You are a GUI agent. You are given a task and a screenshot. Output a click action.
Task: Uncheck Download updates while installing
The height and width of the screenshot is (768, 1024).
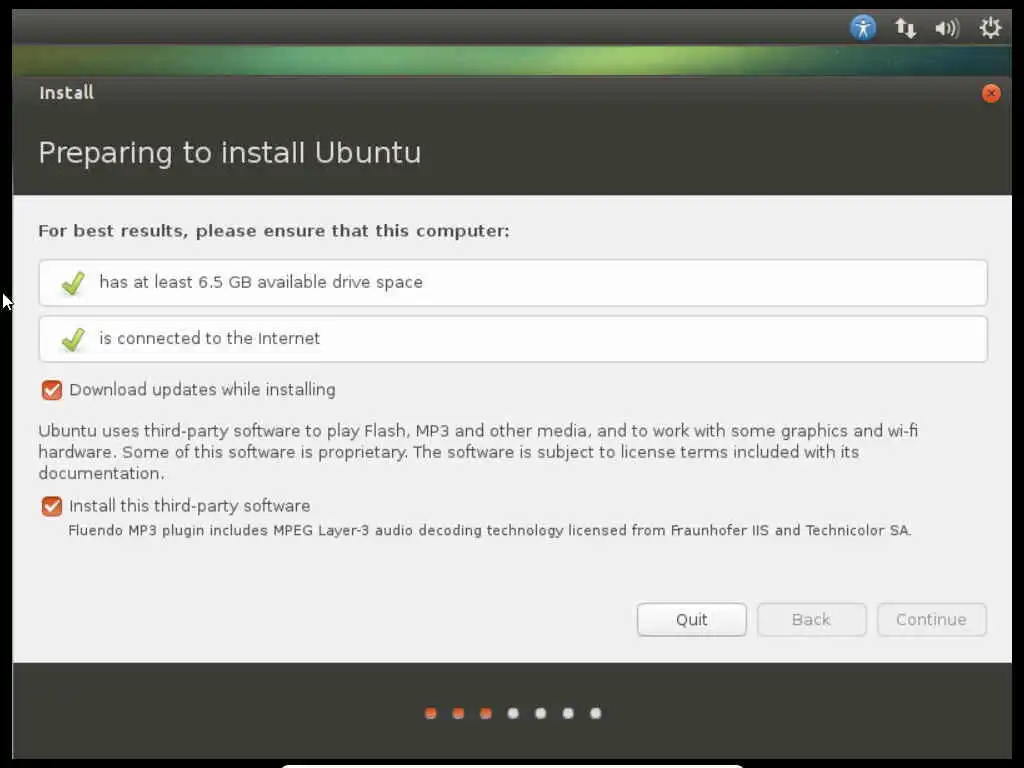tap(52, 390)
